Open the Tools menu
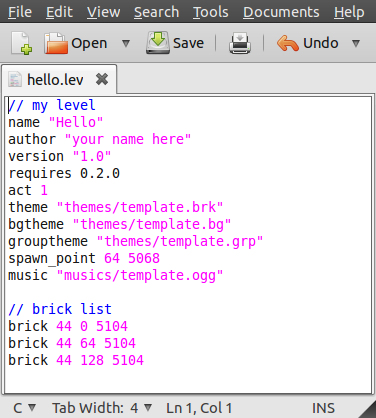 [211, 12]
